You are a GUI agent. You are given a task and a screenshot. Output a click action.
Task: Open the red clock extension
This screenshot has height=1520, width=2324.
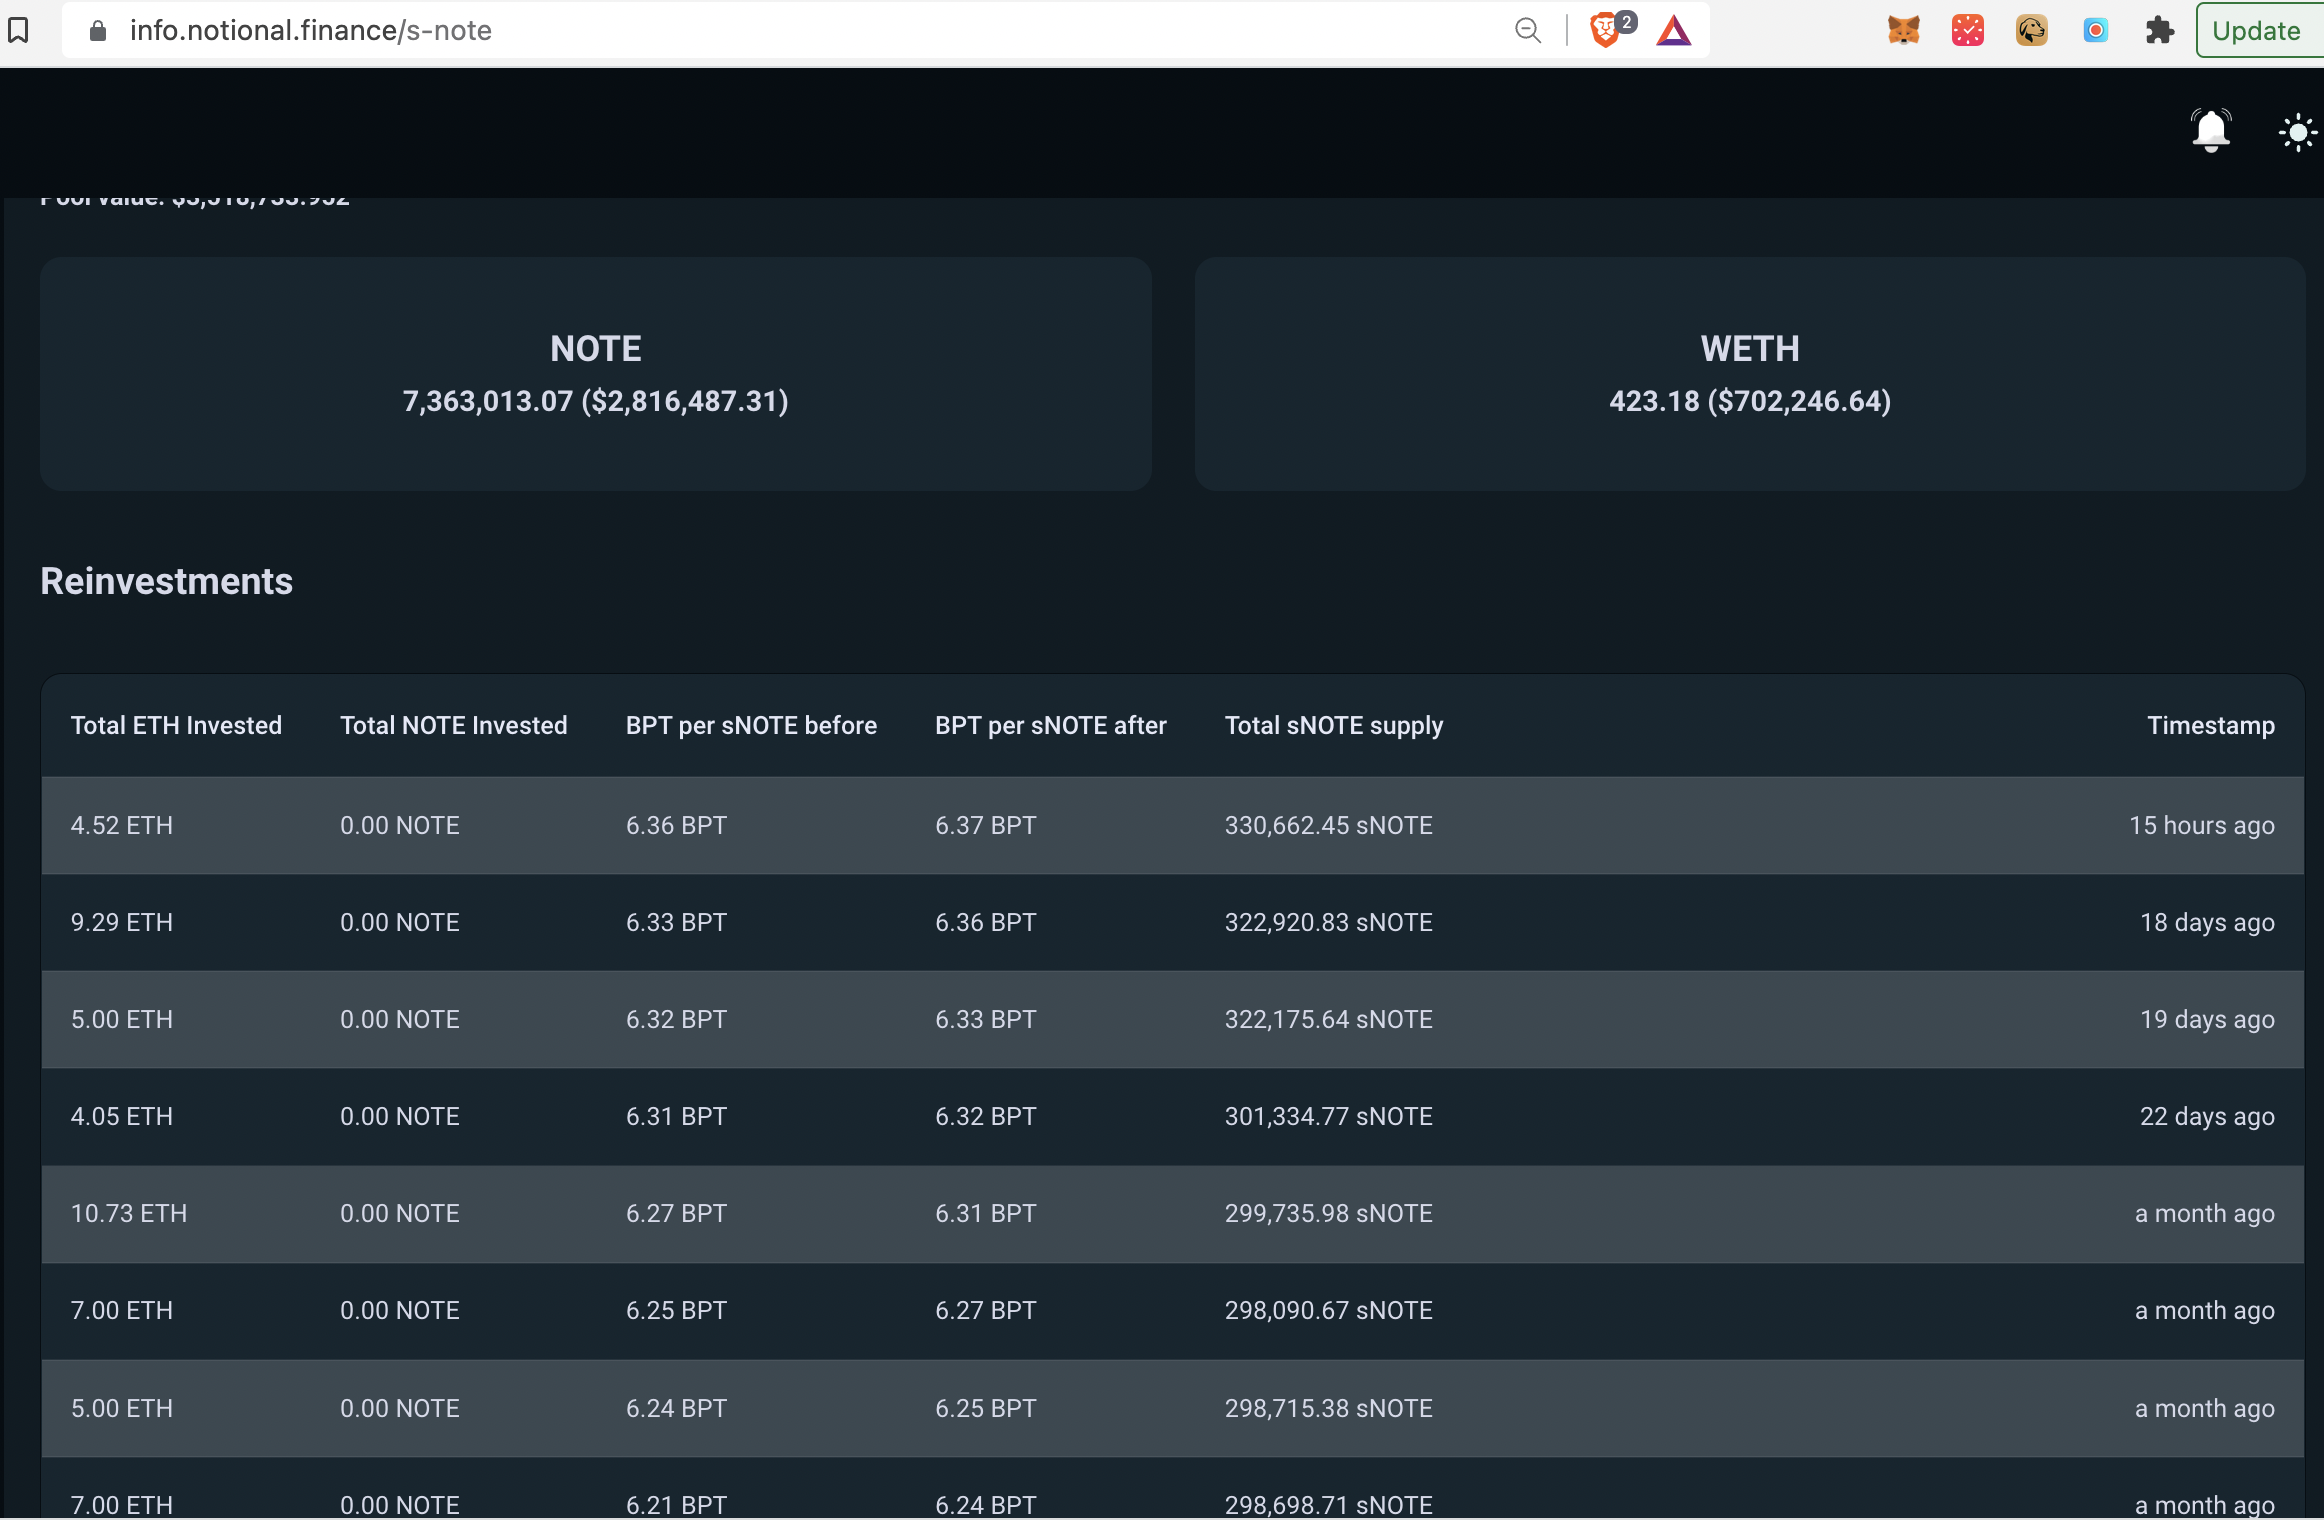pyautogui.click(x=1967, y=30)
